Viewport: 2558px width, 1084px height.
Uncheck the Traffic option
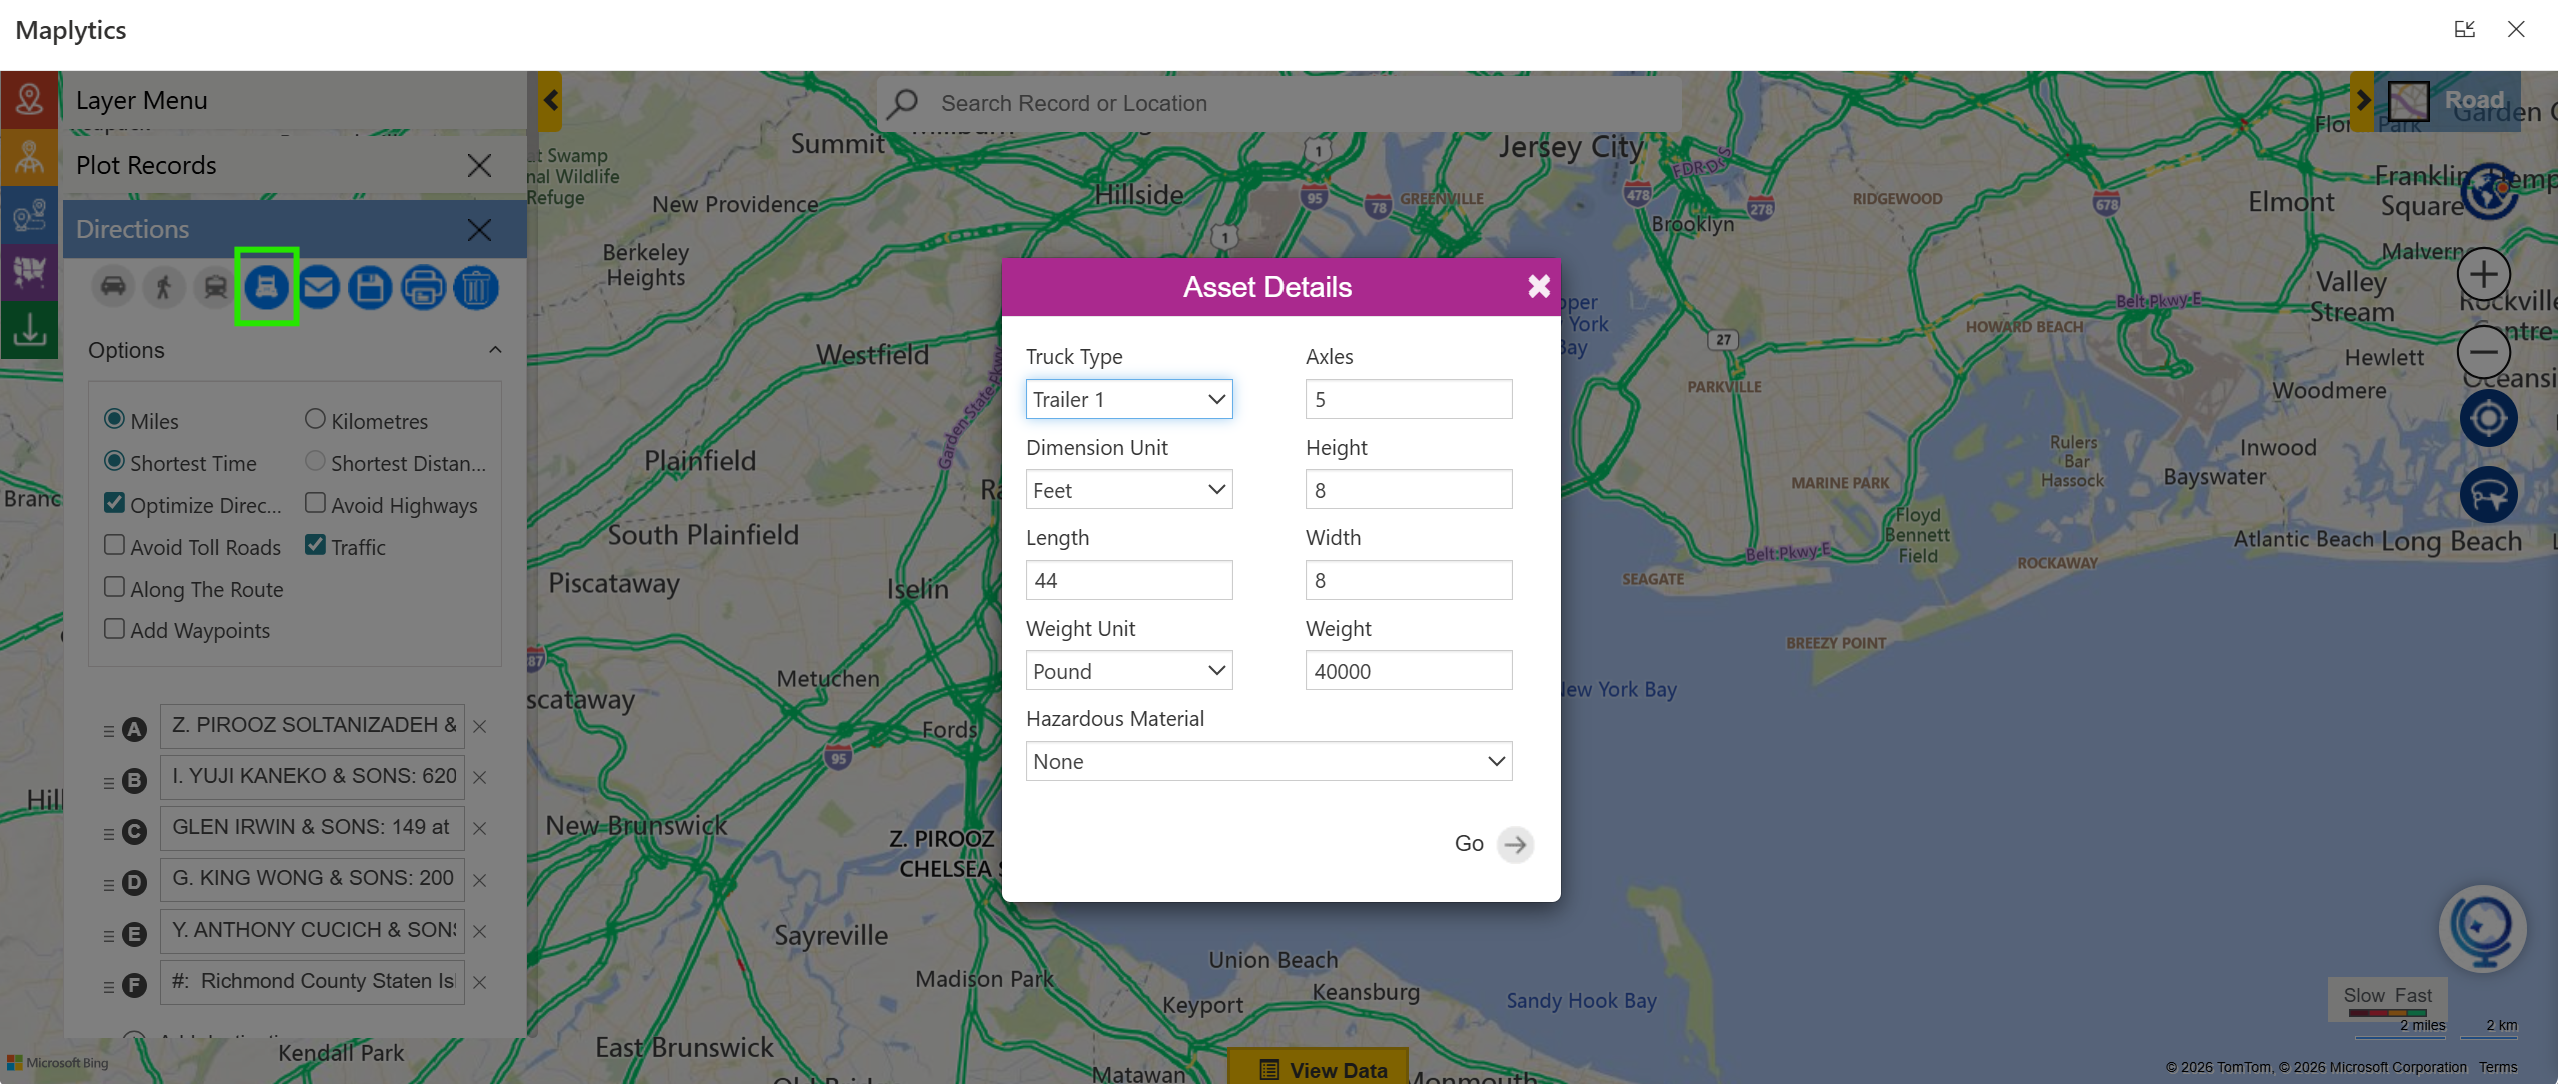click(x=316, y=543)
